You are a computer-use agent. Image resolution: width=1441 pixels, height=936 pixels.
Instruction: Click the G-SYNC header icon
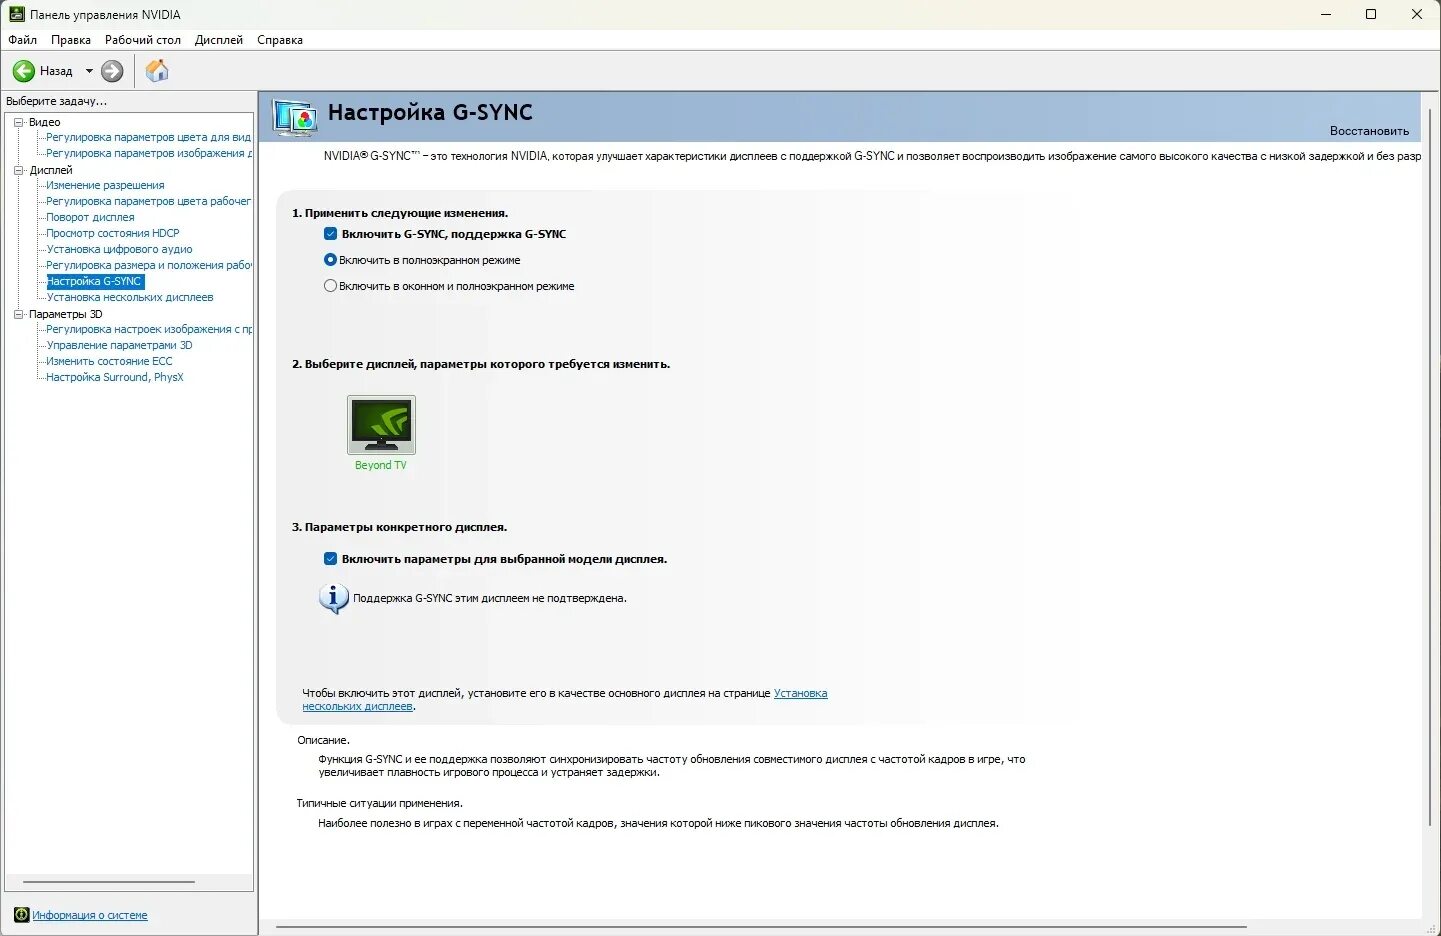click(x=295, y=118)
